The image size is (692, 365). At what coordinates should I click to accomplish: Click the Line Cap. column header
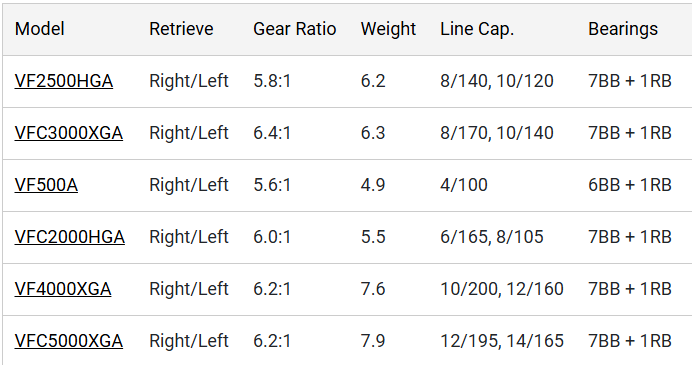(x=477, y=29)
